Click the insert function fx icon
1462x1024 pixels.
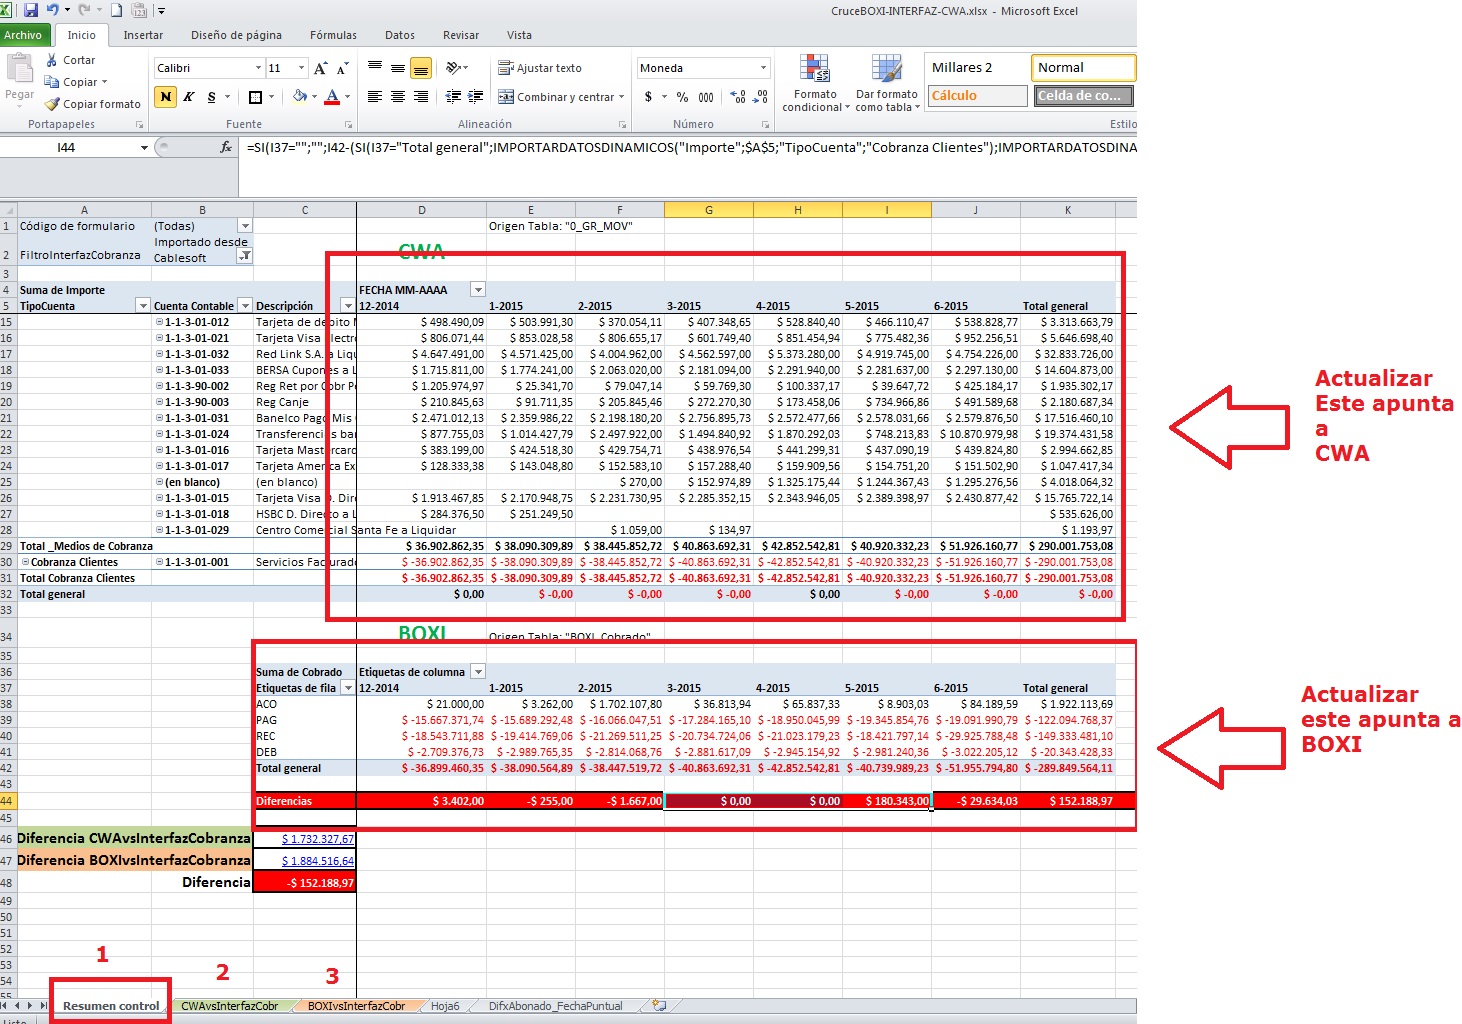[226, 147]
